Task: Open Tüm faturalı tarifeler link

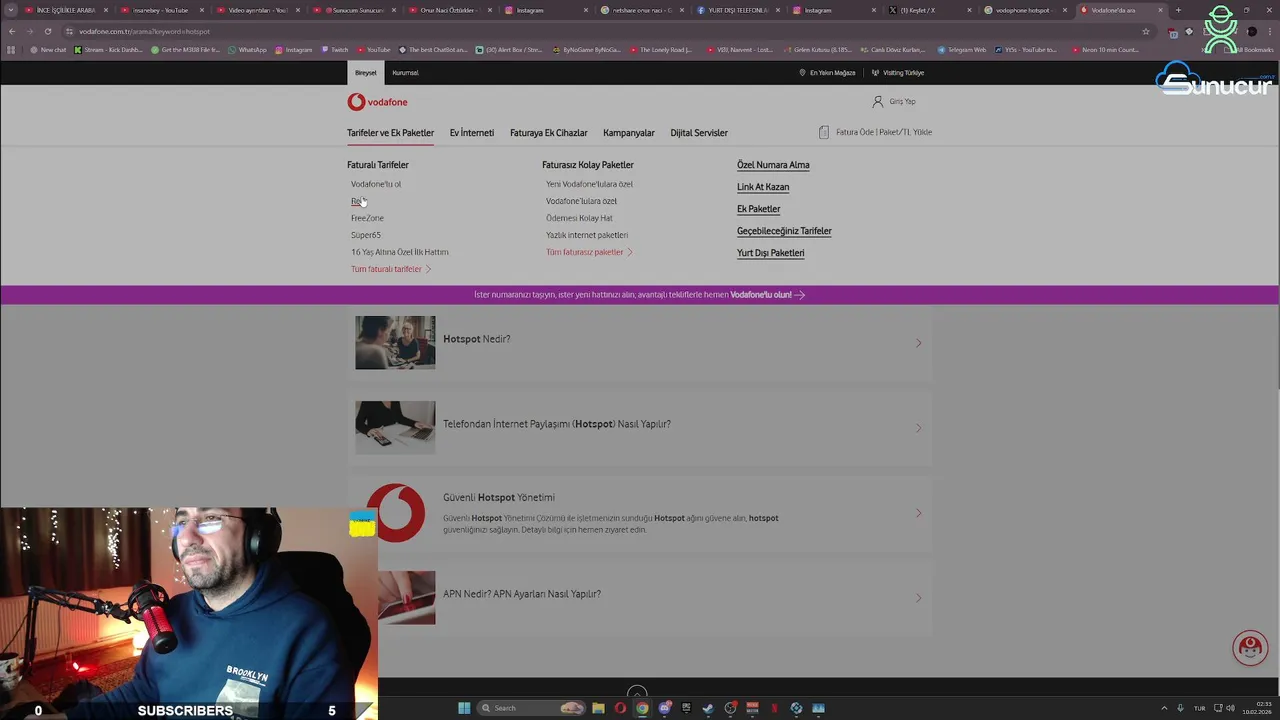Action: 391,269
